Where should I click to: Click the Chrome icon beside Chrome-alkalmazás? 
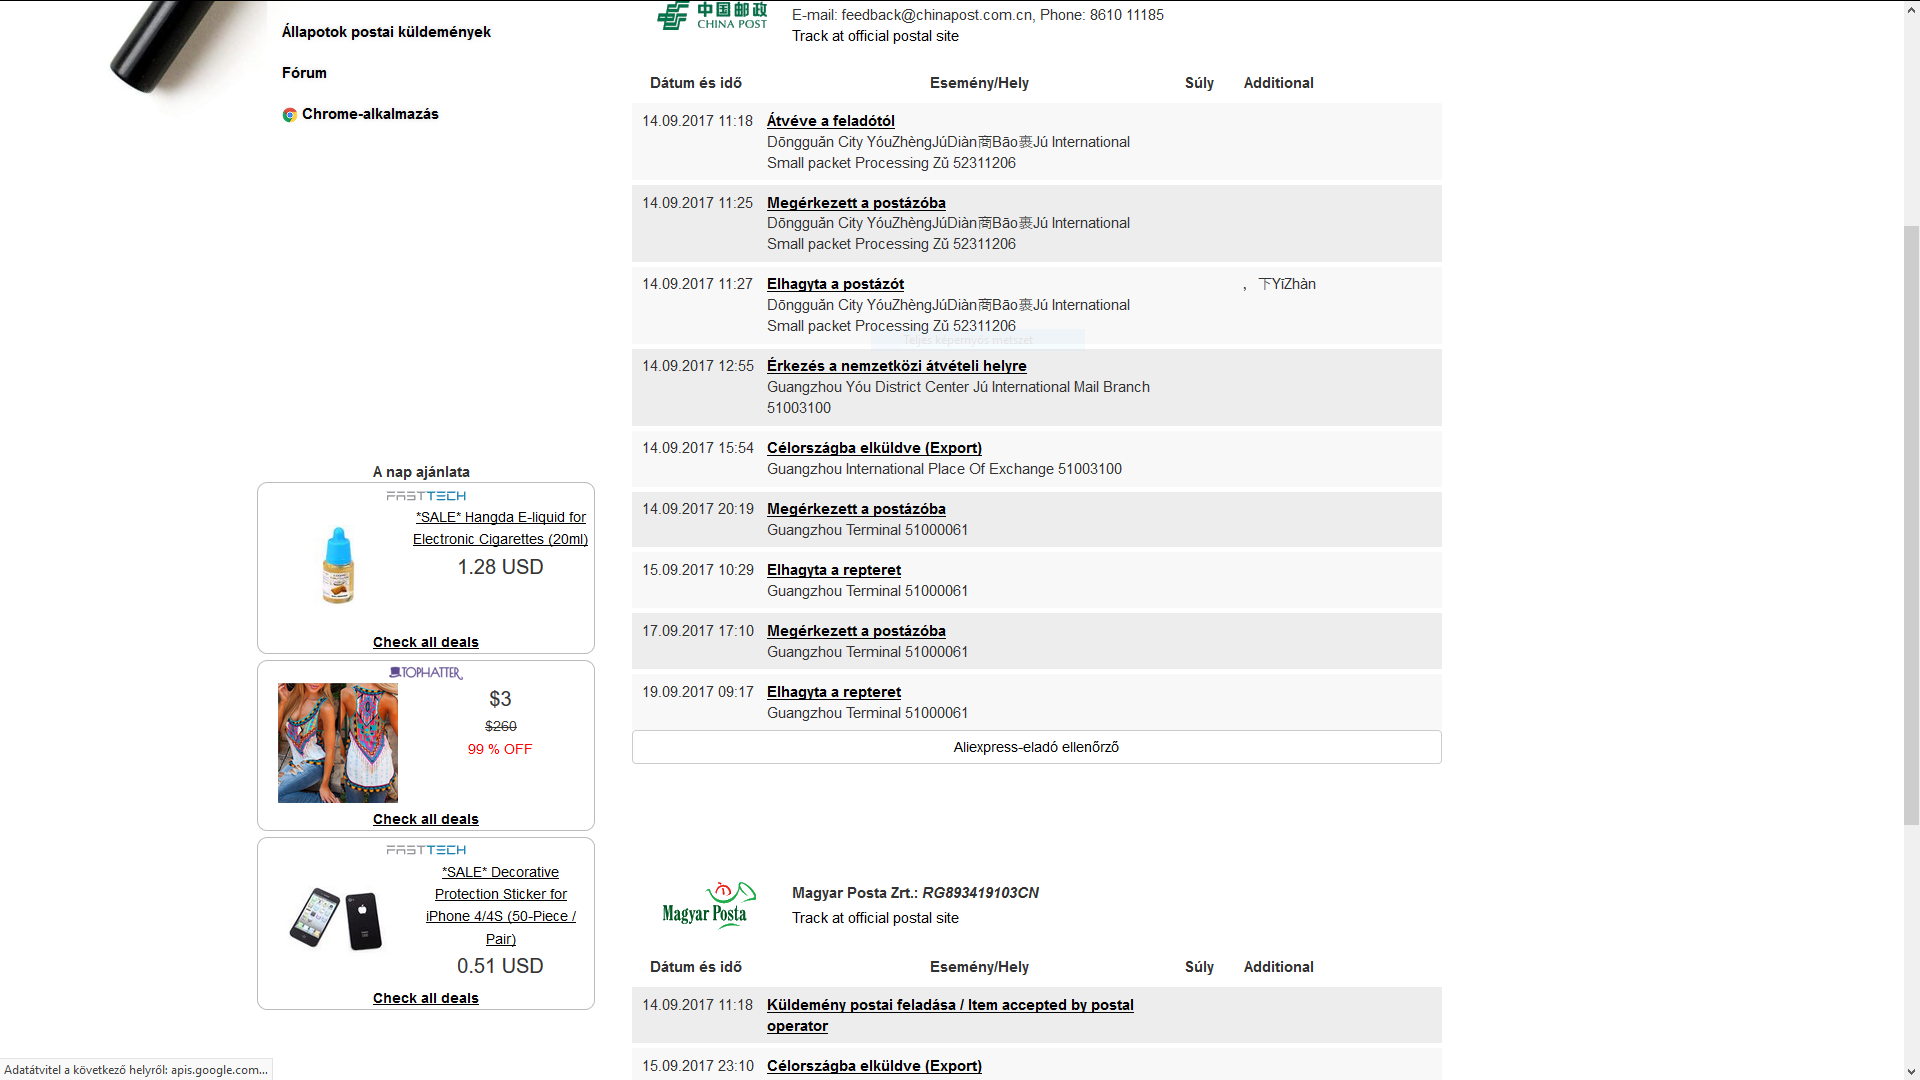[289, 115]
